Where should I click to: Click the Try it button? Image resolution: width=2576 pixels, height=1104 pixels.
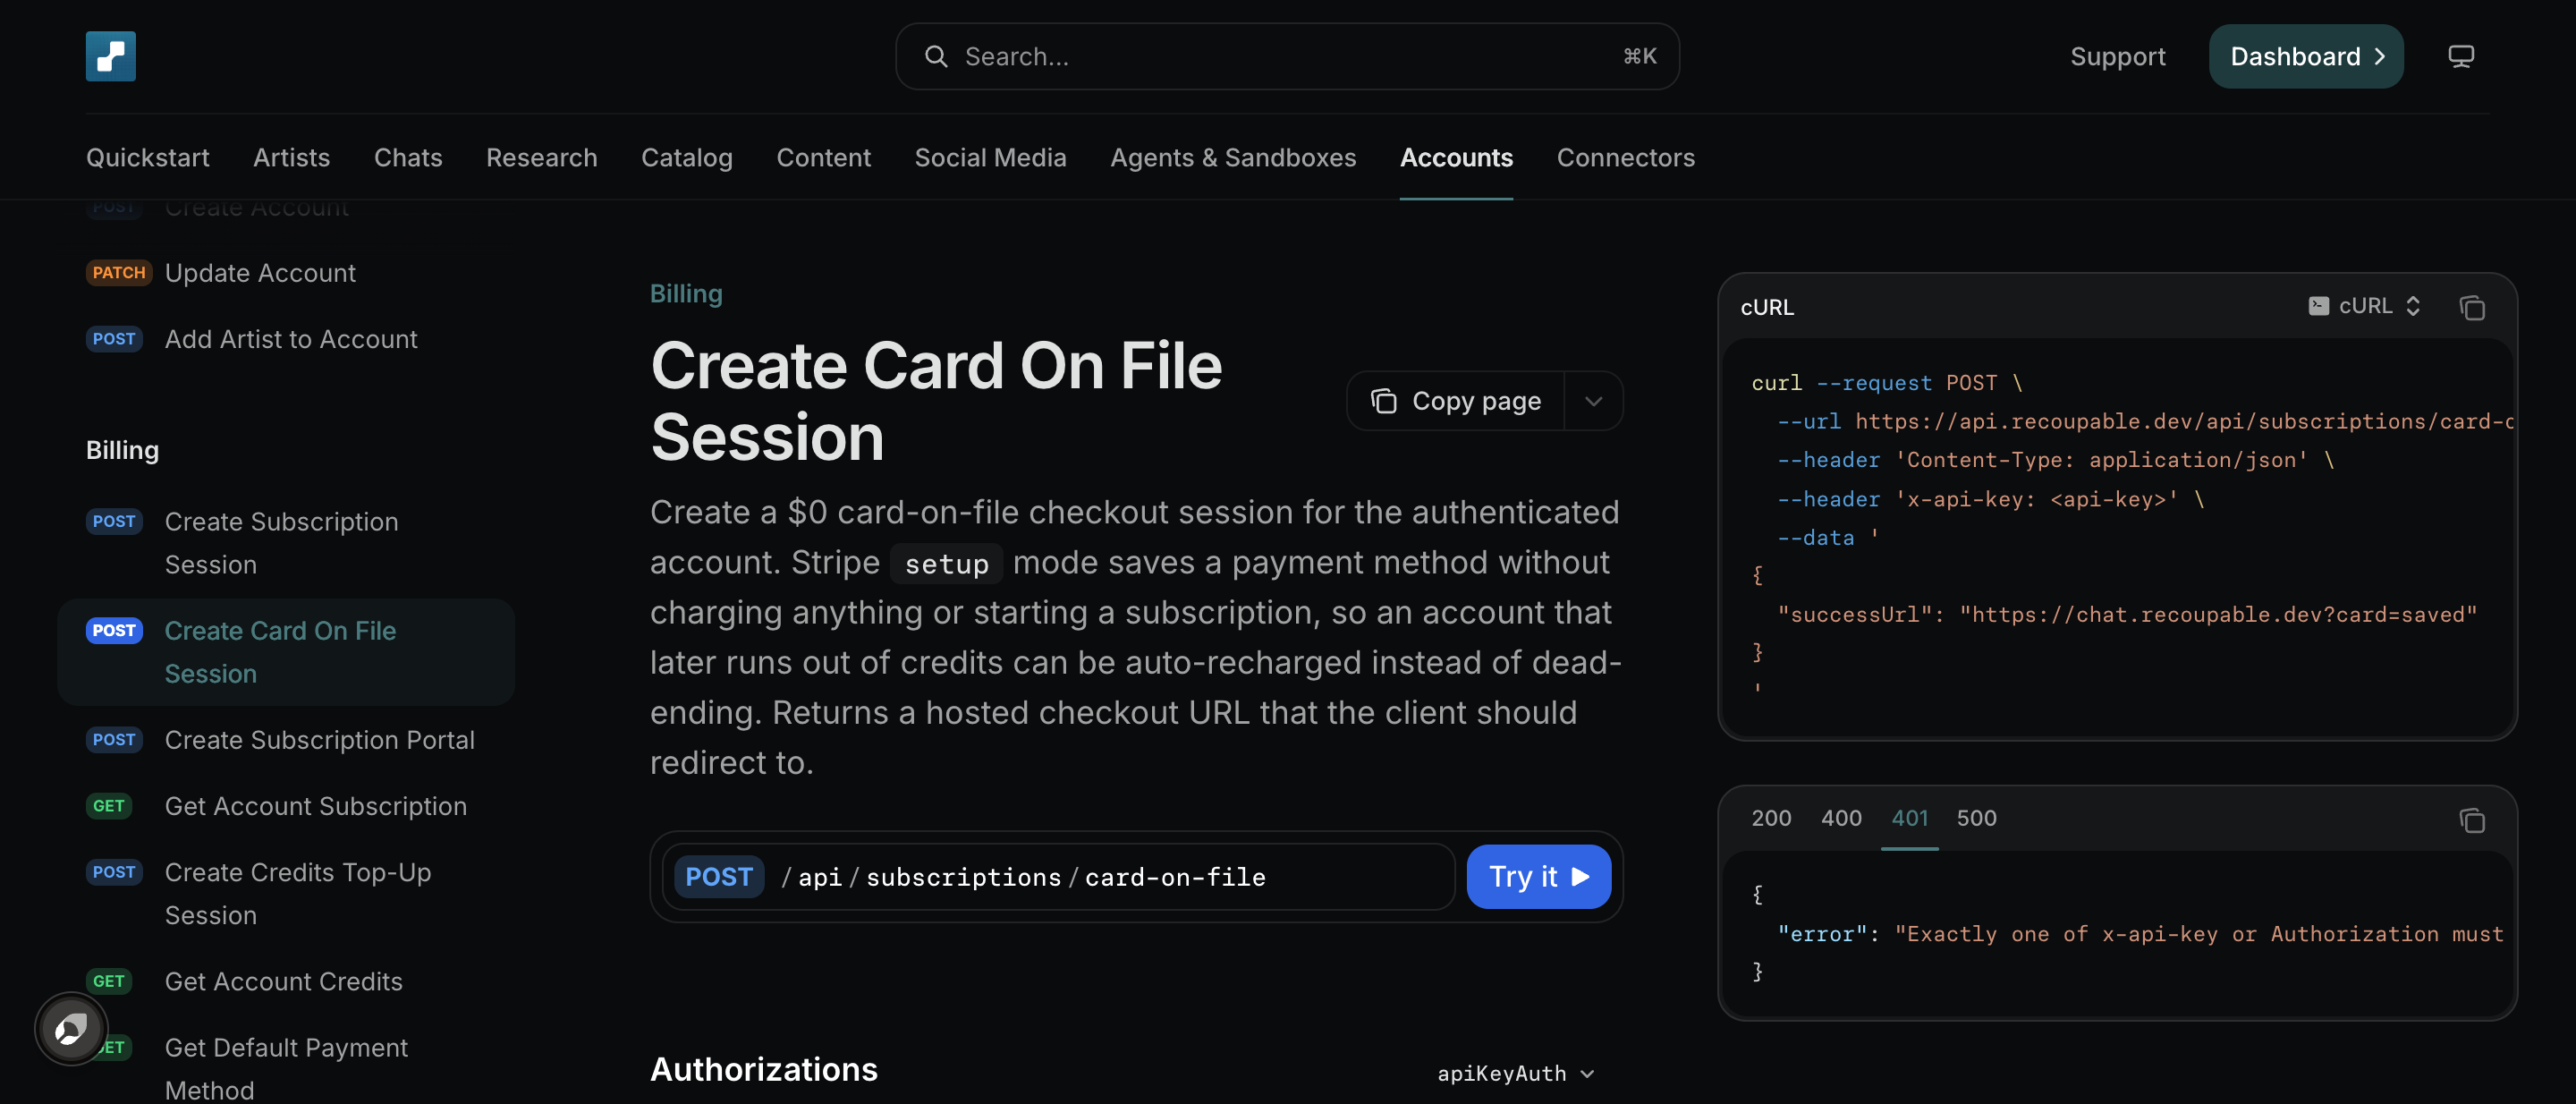[1538, 877]
